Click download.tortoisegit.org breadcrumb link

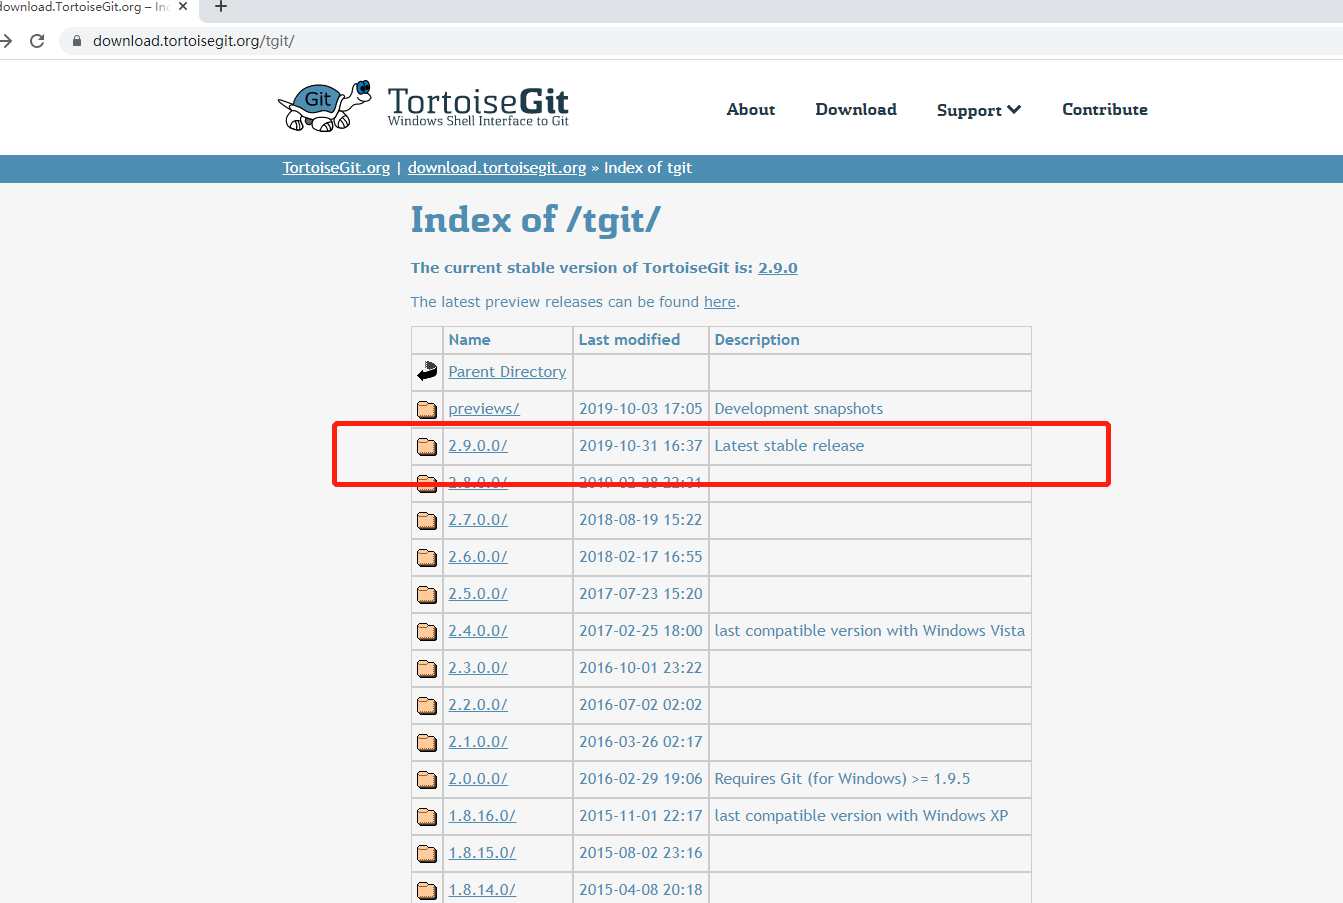pyautogui.click(x=497, y=168)
